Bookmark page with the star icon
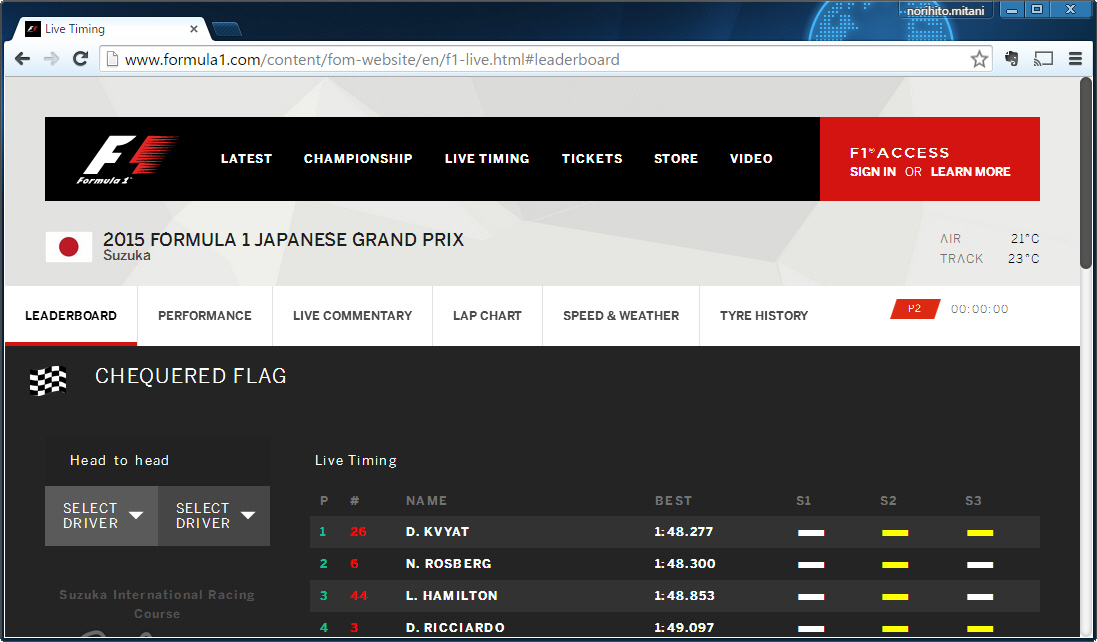 pyautogui.click(x=979, y=59)
